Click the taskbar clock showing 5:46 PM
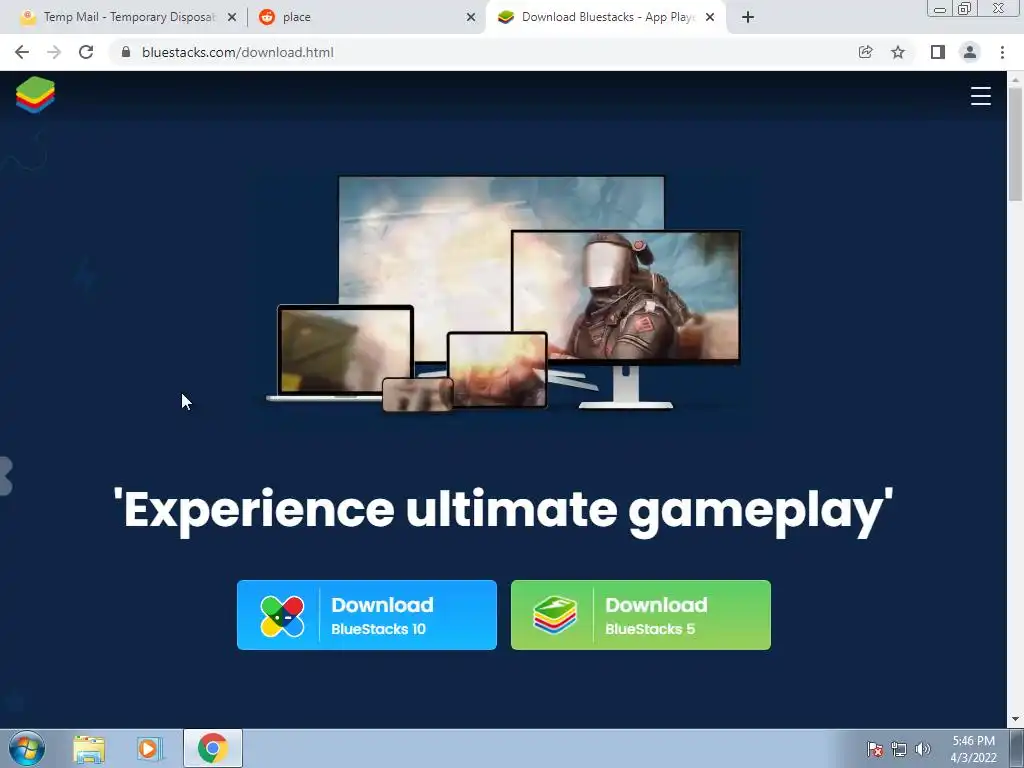Screen dimensions: 1024x768 [x=973, y=749]
